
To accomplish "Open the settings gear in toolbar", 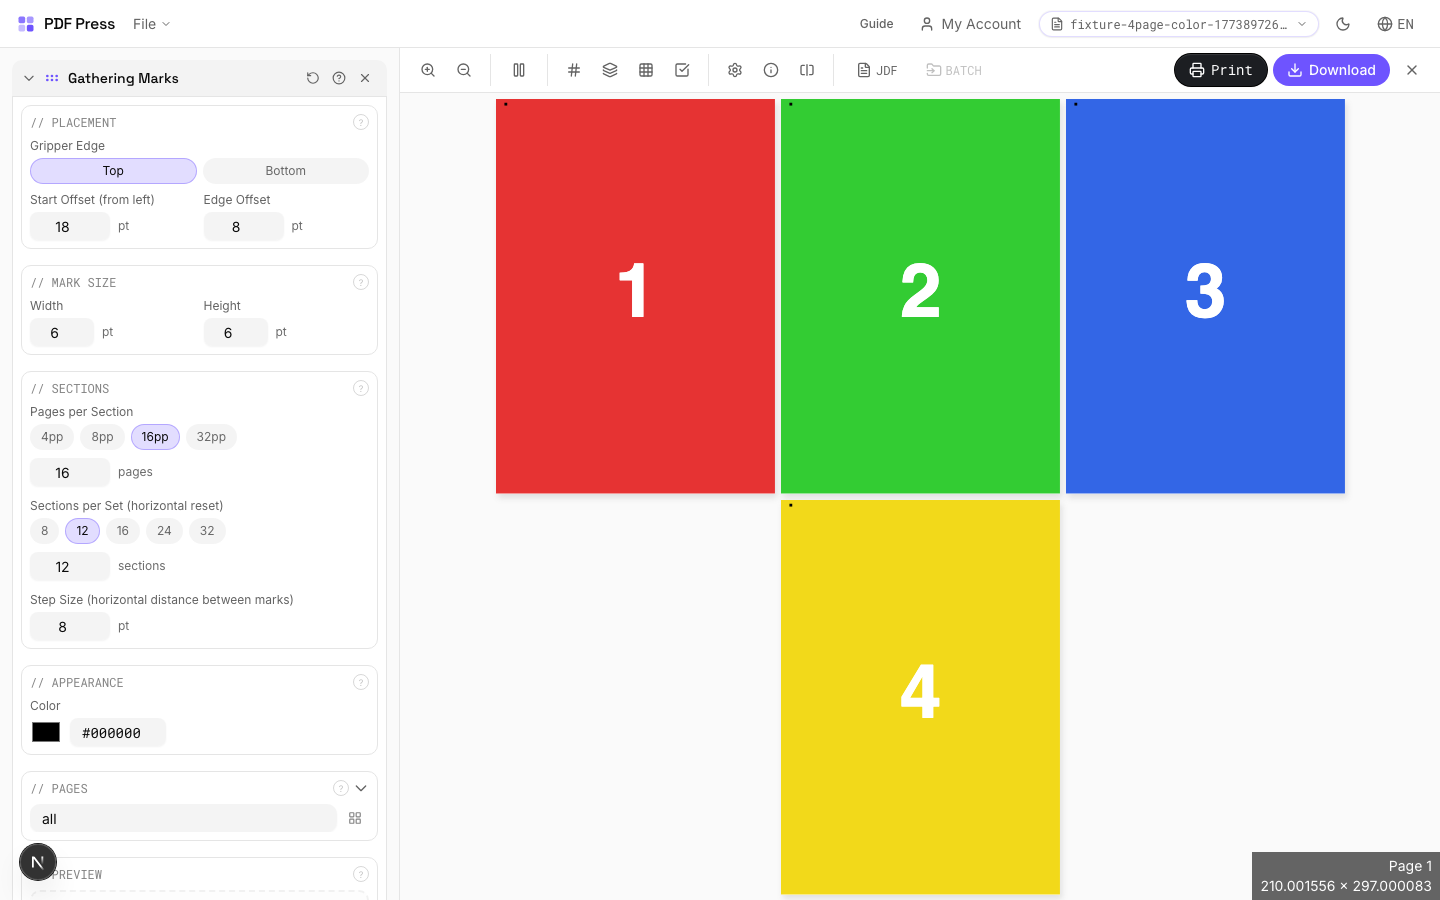I will click(735, 70).
